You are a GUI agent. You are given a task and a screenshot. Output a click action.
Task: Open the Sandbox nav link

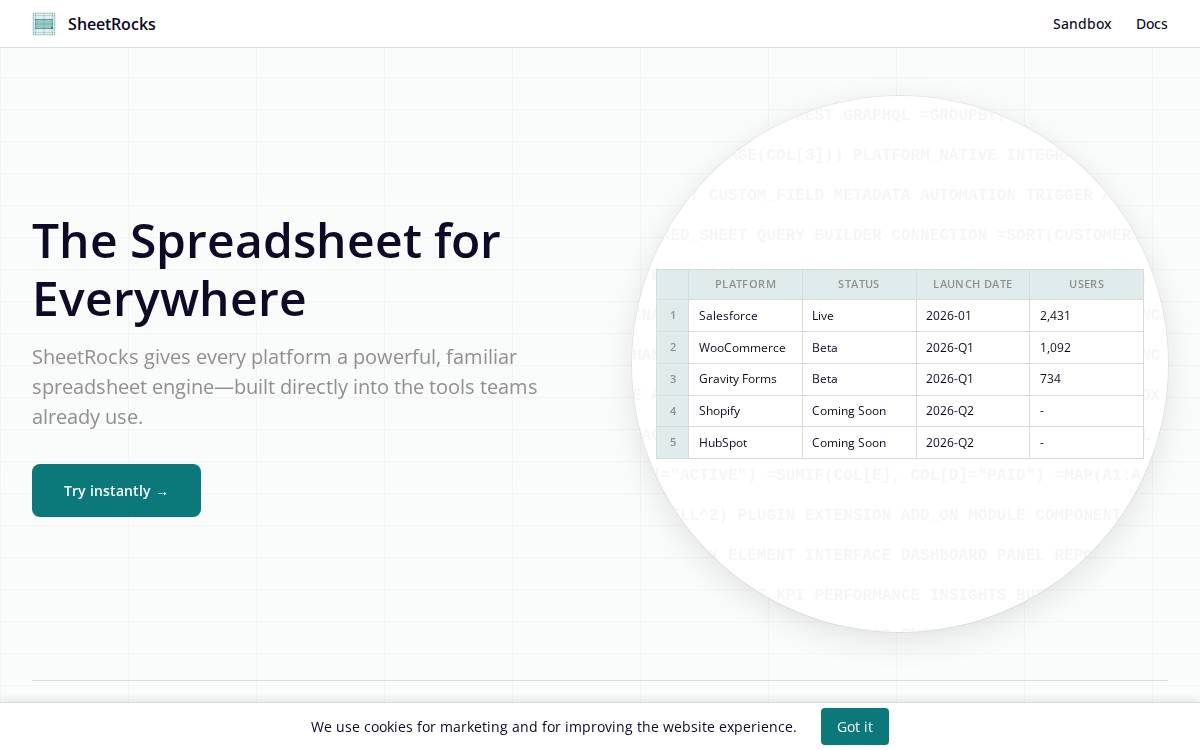1082,24
